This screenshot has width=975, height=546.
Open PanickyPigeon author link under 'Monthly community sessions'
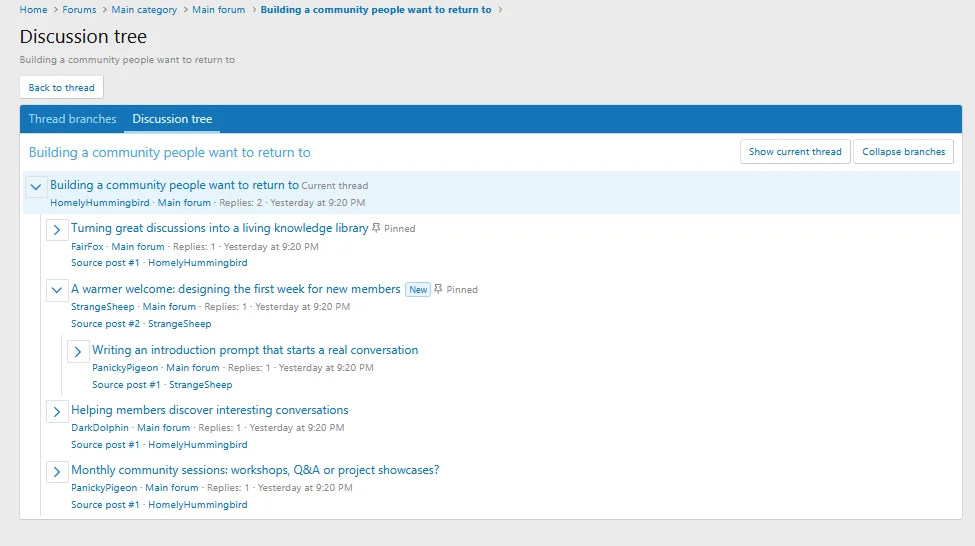click(104, 488)
